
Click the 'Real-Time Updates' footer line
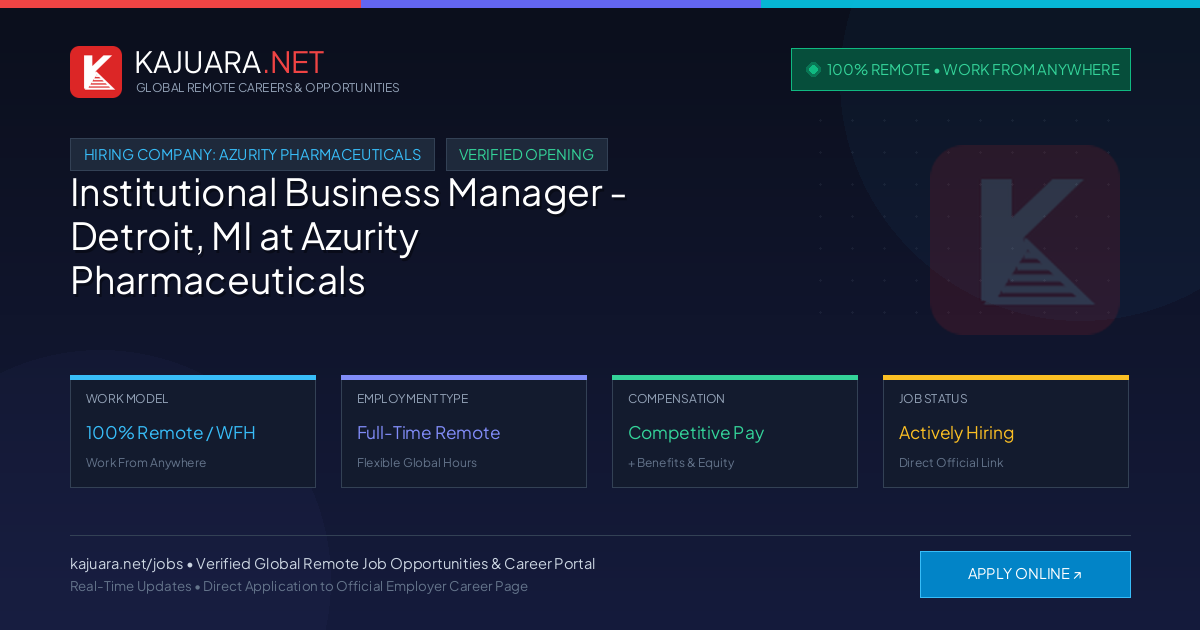(299, 586)
